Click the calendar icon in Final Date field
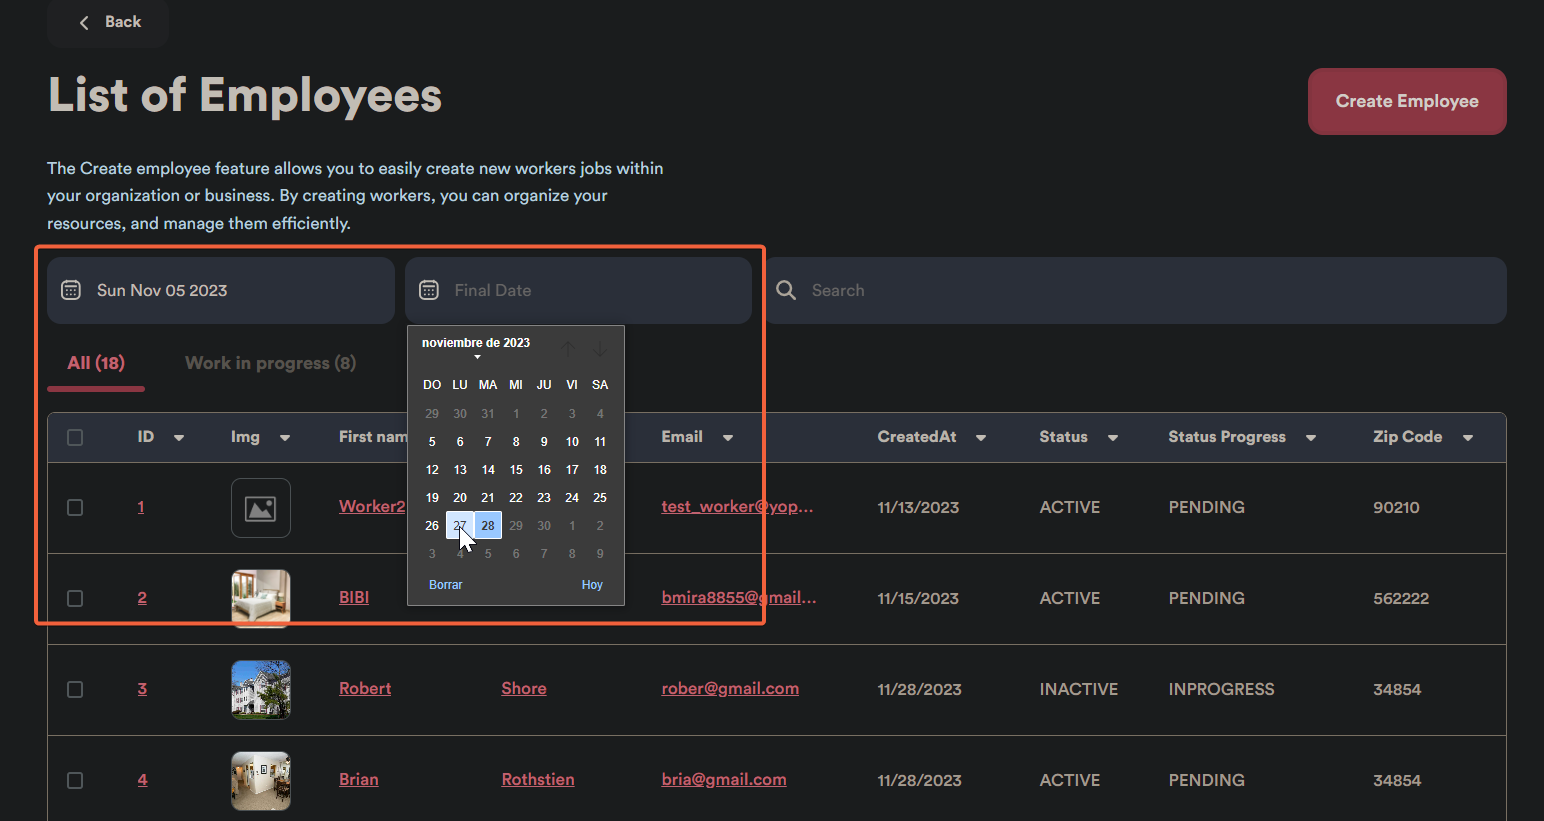This screenshot has width=1544, height=821. click(429, 290)
